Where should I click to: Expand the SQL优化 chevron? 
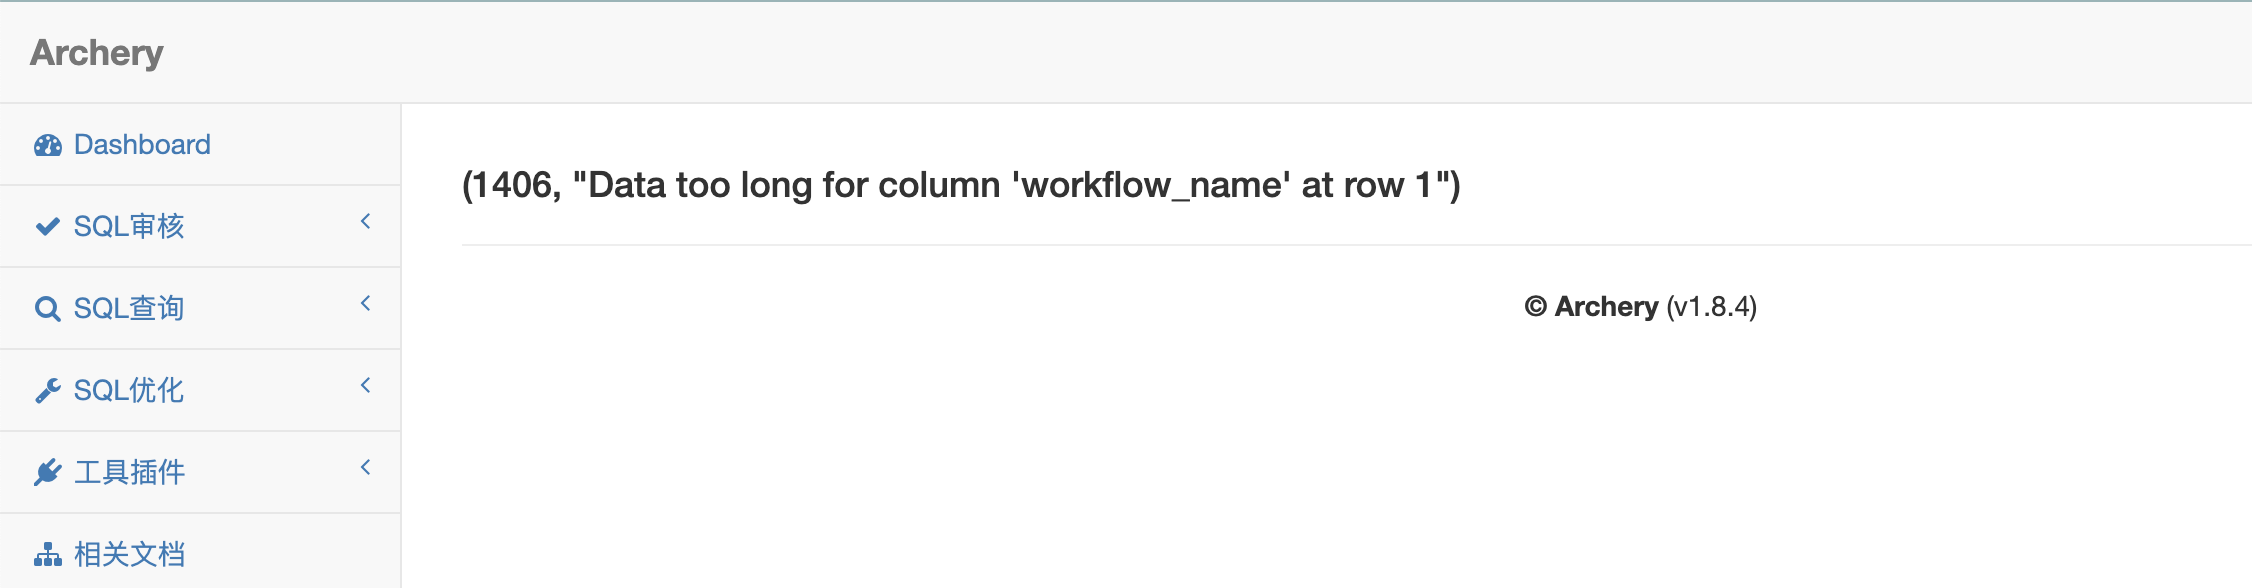(363, 390)
